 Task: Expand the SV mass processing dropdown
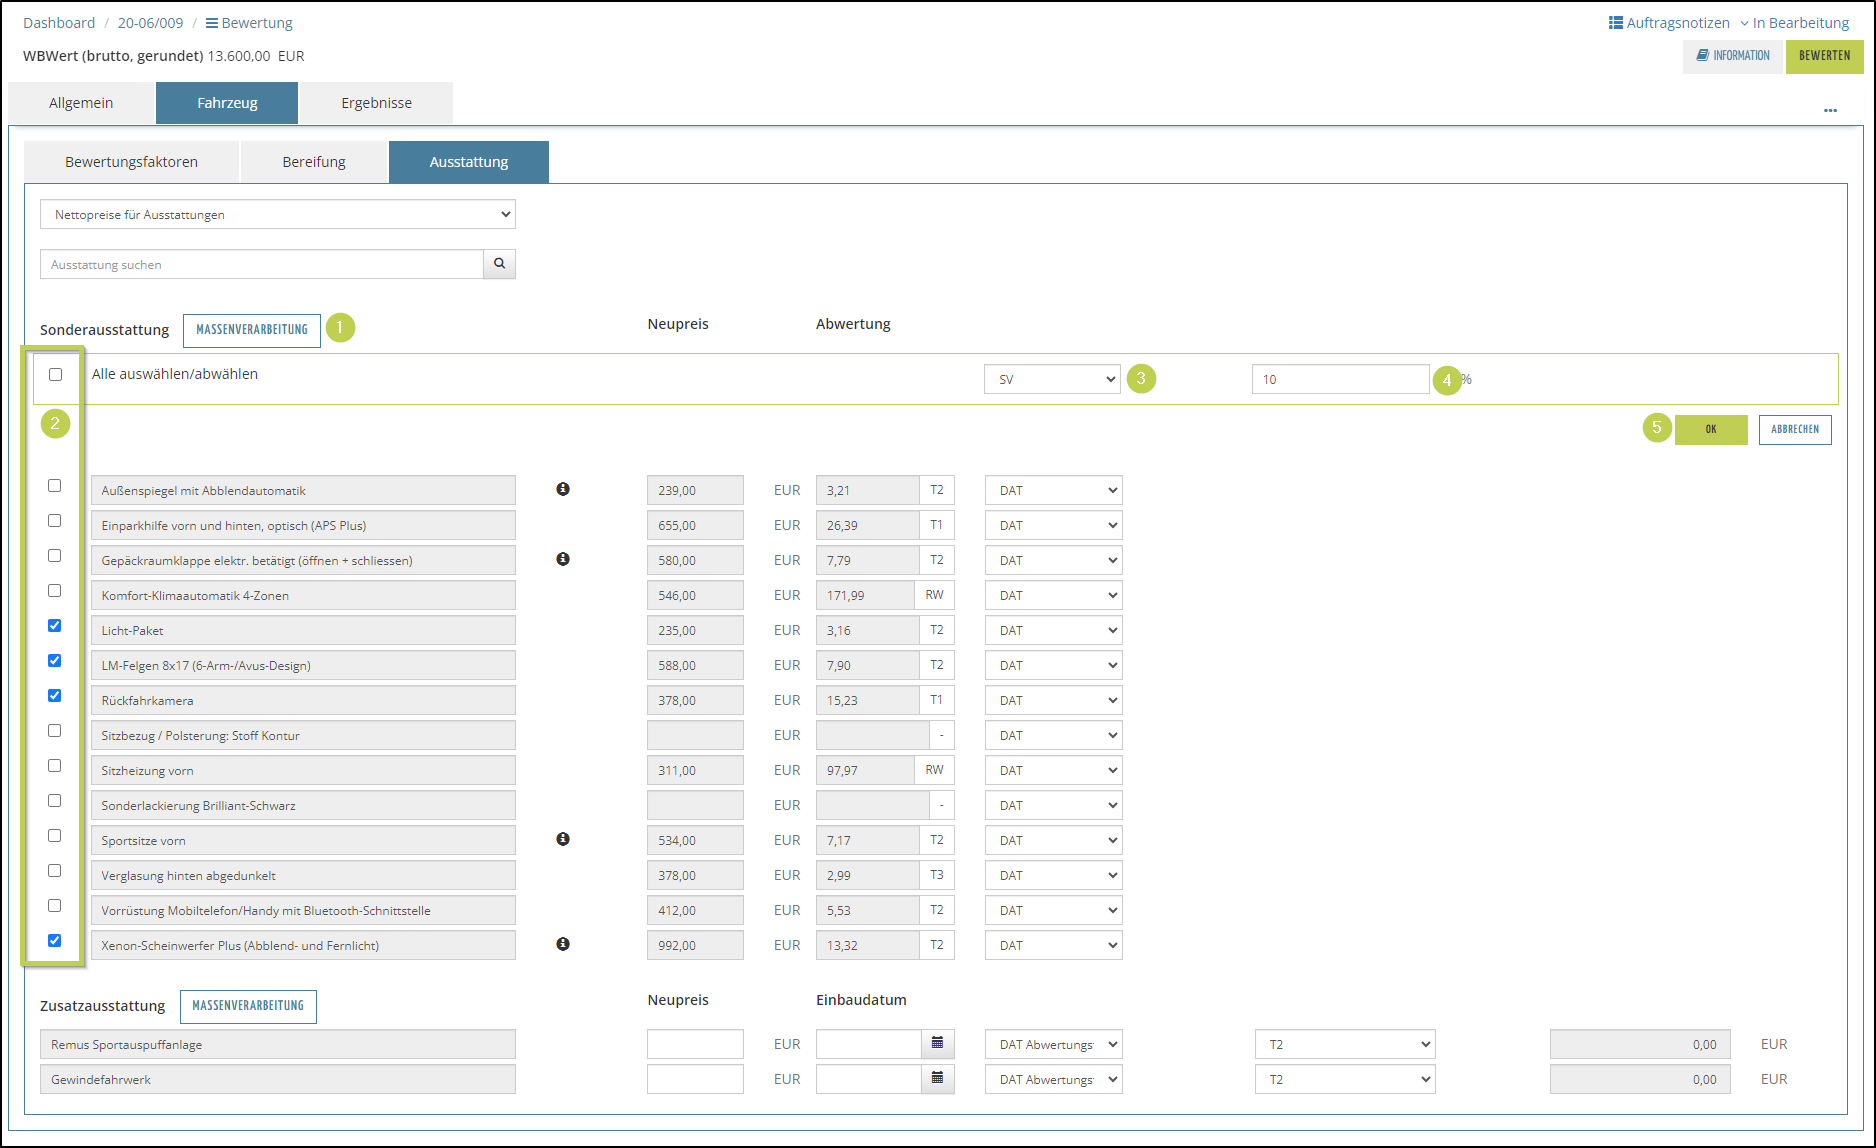click(x=1052, y=379)
